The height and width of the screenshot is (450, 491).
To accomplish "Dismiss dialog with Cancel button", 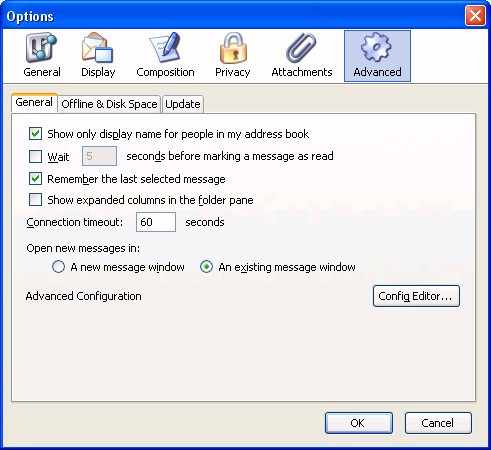I will pos(438,423).
